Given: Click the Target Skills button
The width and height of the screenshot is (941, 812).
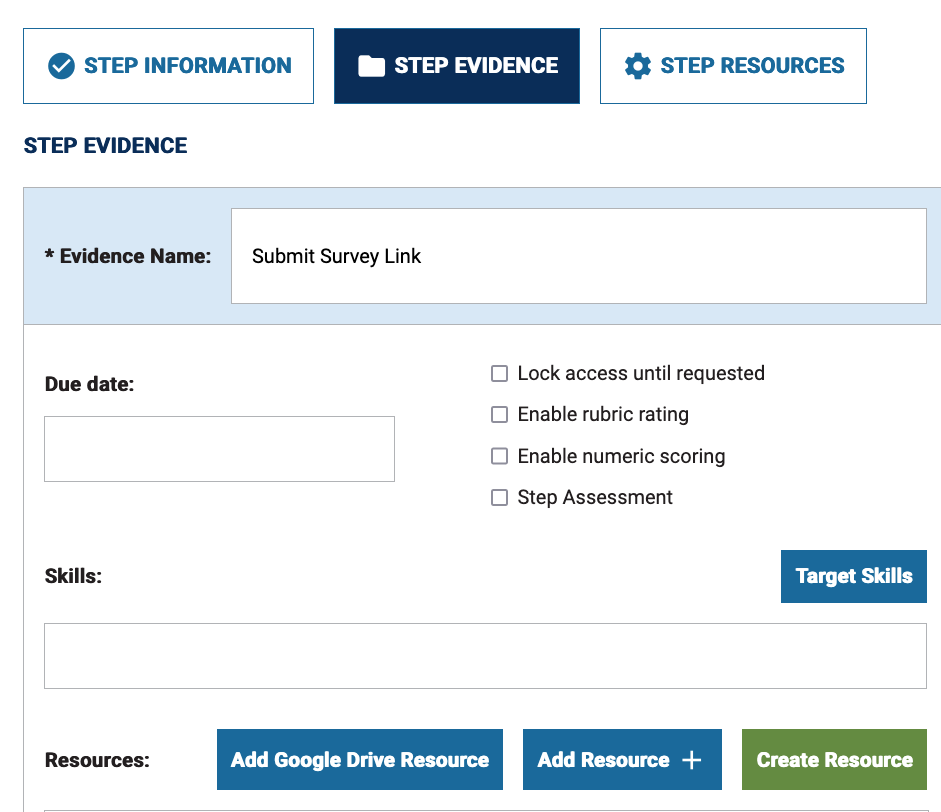Looking at the screenshot, I should [853, 576].
